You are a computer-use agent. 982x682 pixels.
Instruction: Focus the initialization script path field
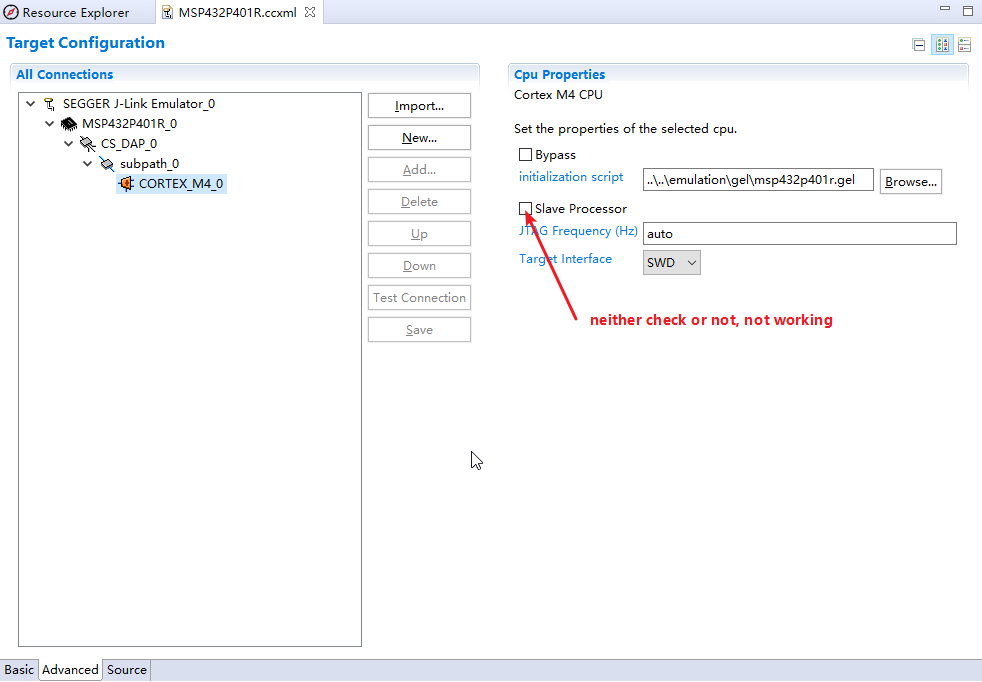pyautogui.click(x=758, y=180)
